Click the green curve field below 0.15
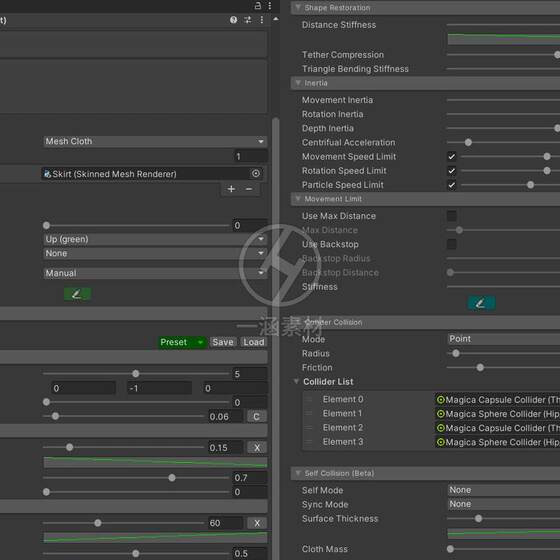 pos(155,462)
